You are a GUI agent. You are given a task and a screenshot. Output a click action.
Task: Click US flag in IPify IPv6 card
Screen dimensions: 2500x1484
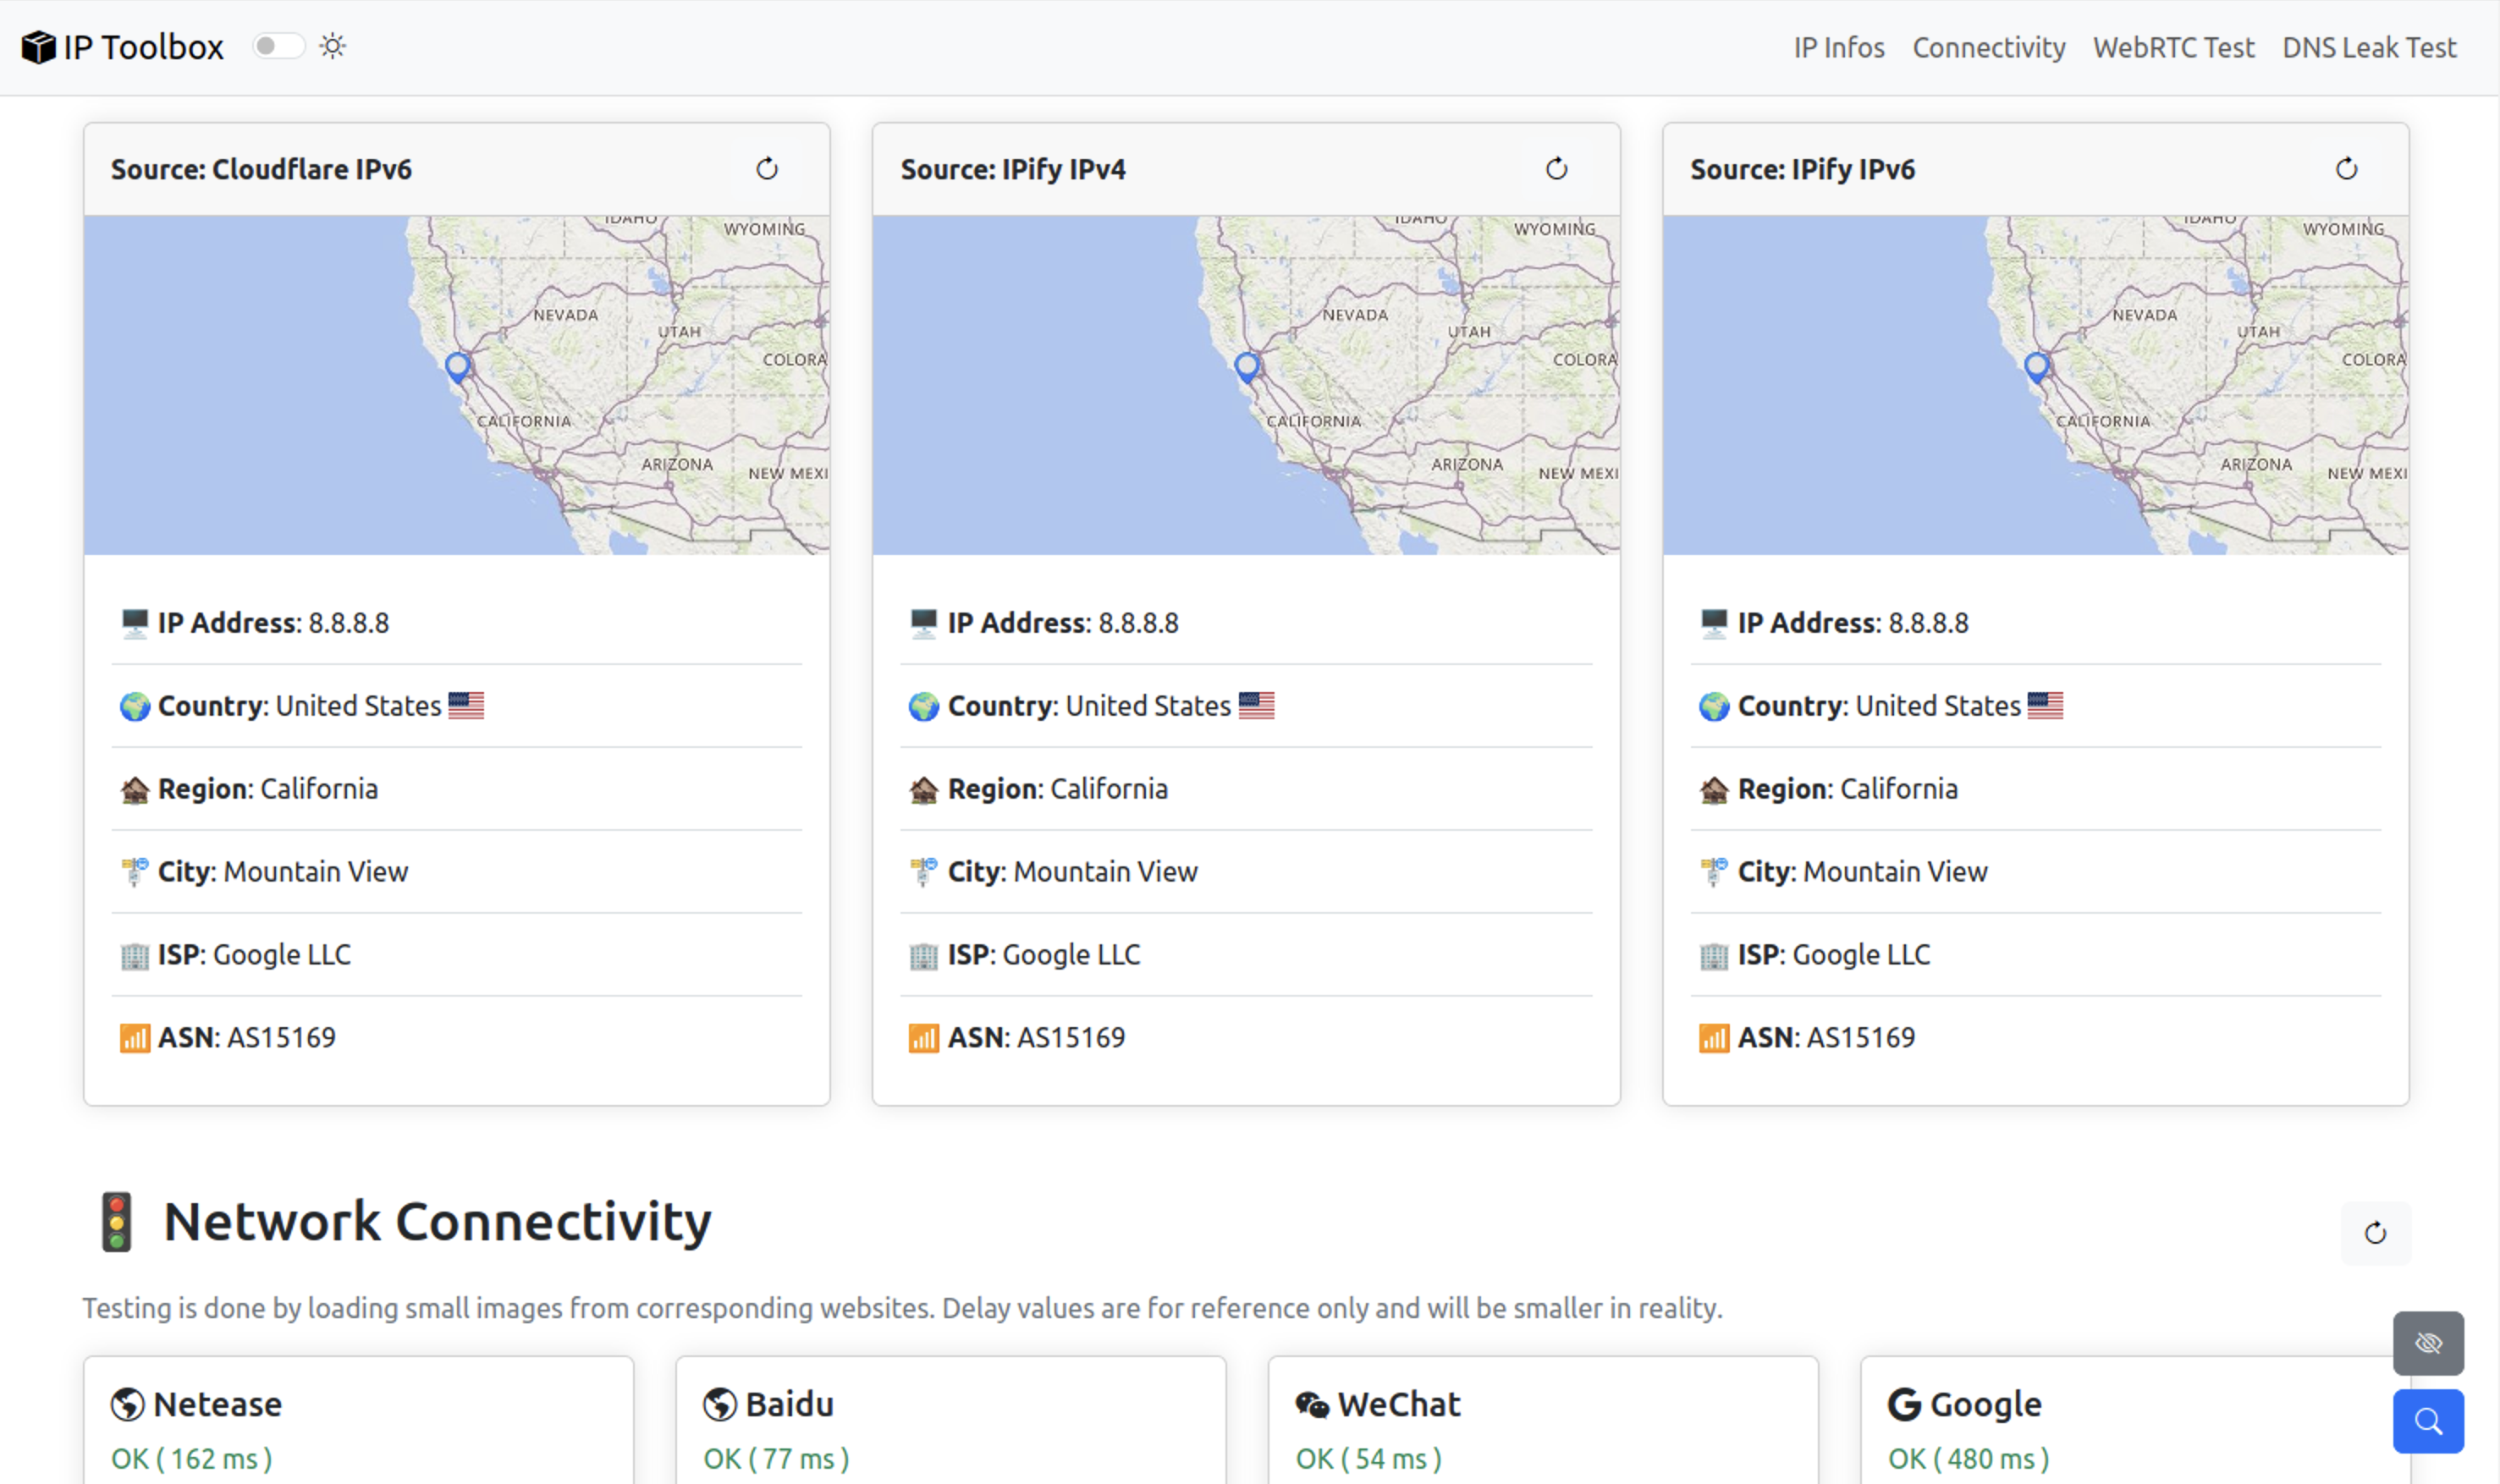coord(2045,705)
